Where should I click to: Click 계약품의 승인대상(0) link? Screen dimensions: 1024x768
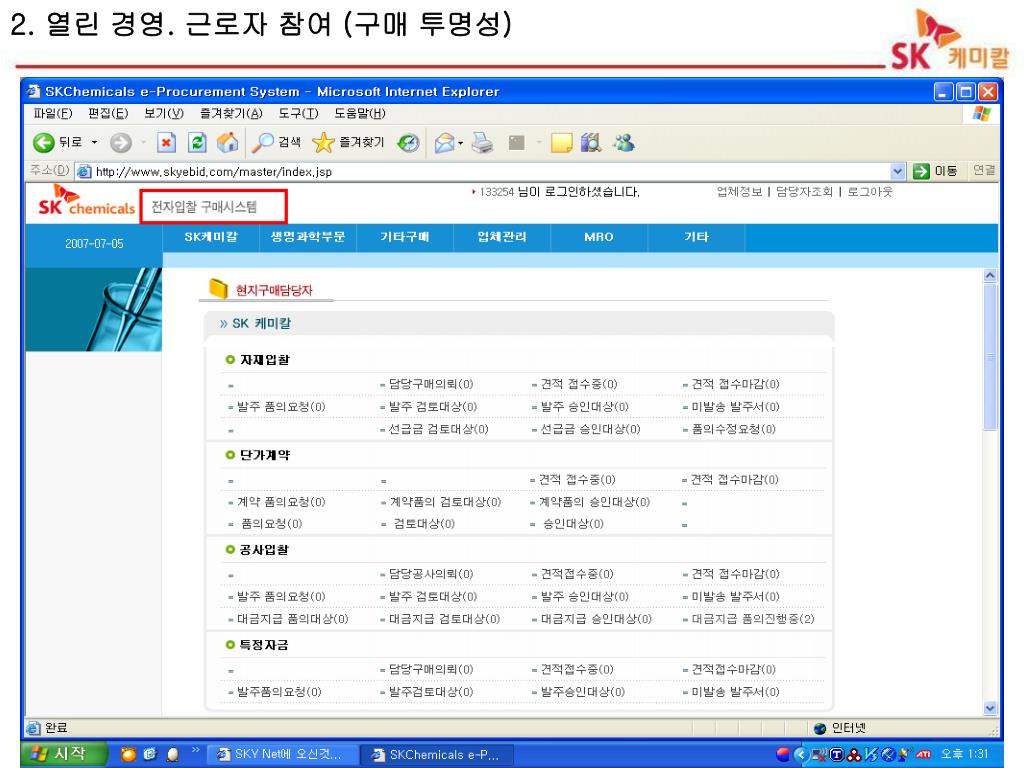(594, 502)
